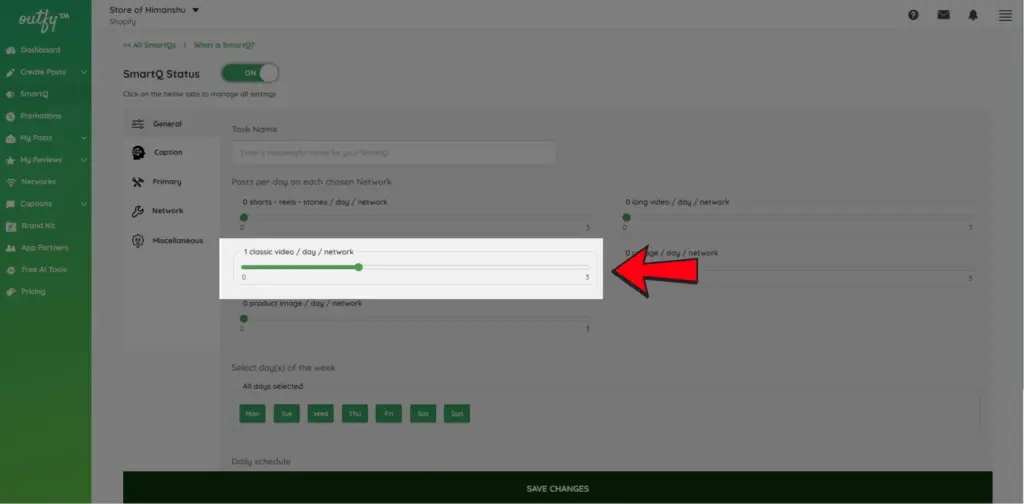Expand the Store of Himanshu dropdown

coord(196,10)
